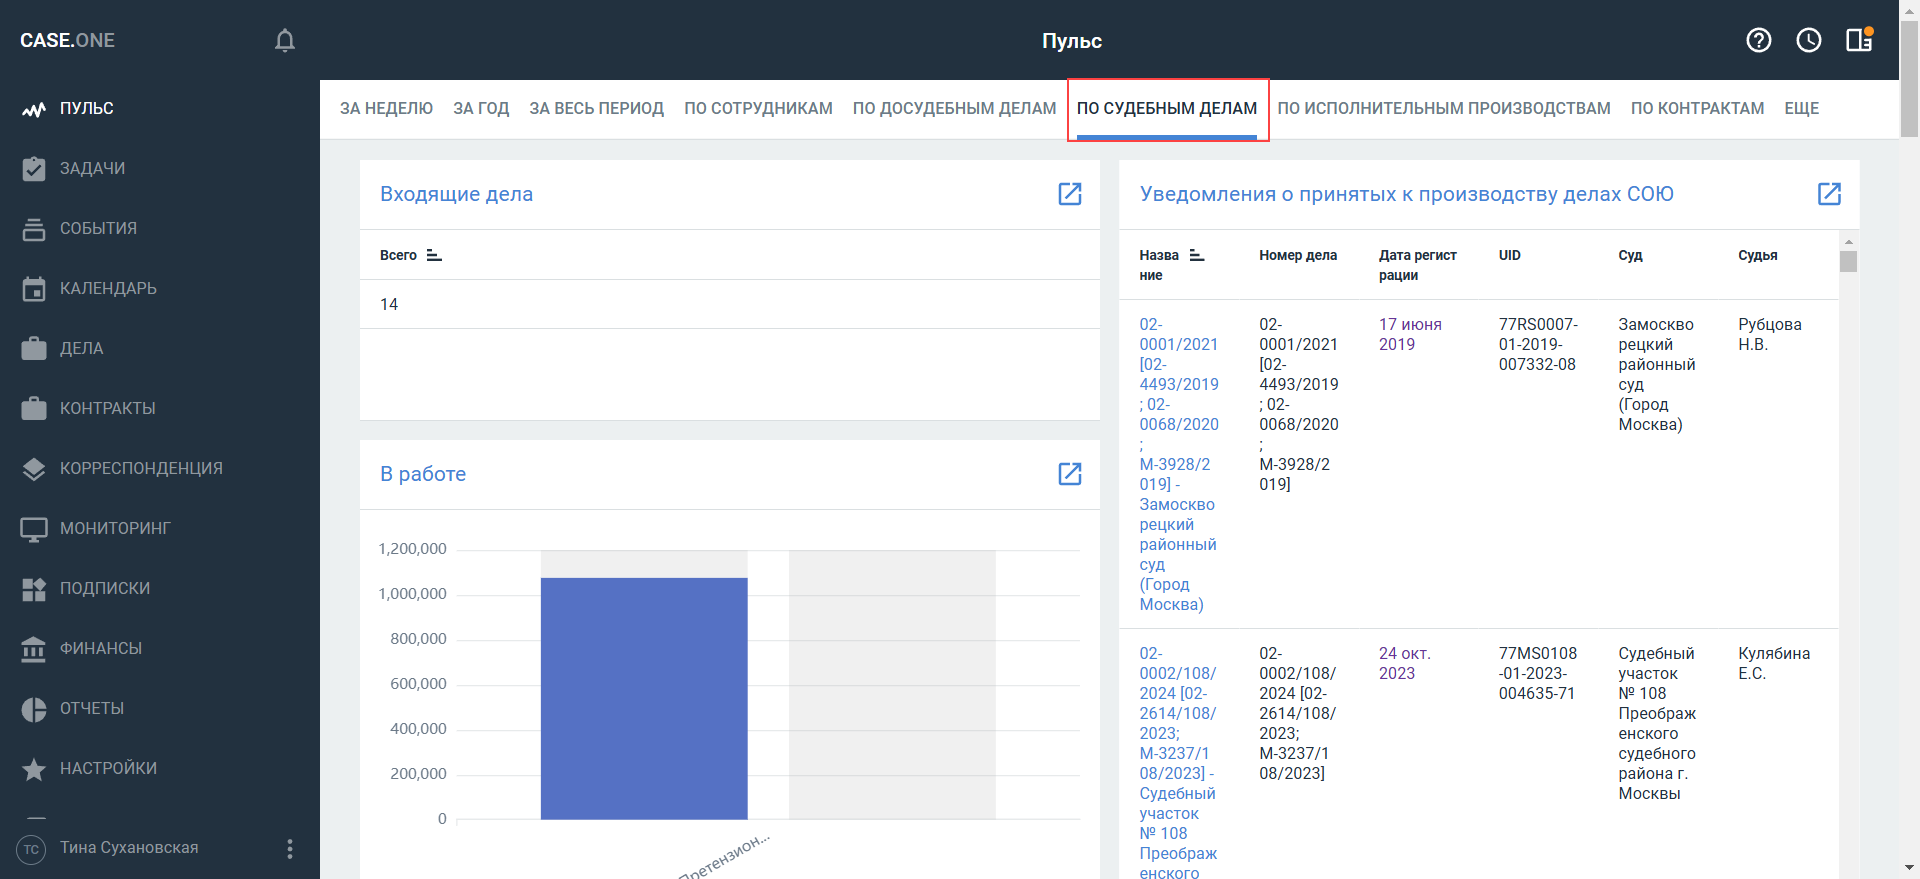Click the Отчеты pie chart icon

click(34, 709)
